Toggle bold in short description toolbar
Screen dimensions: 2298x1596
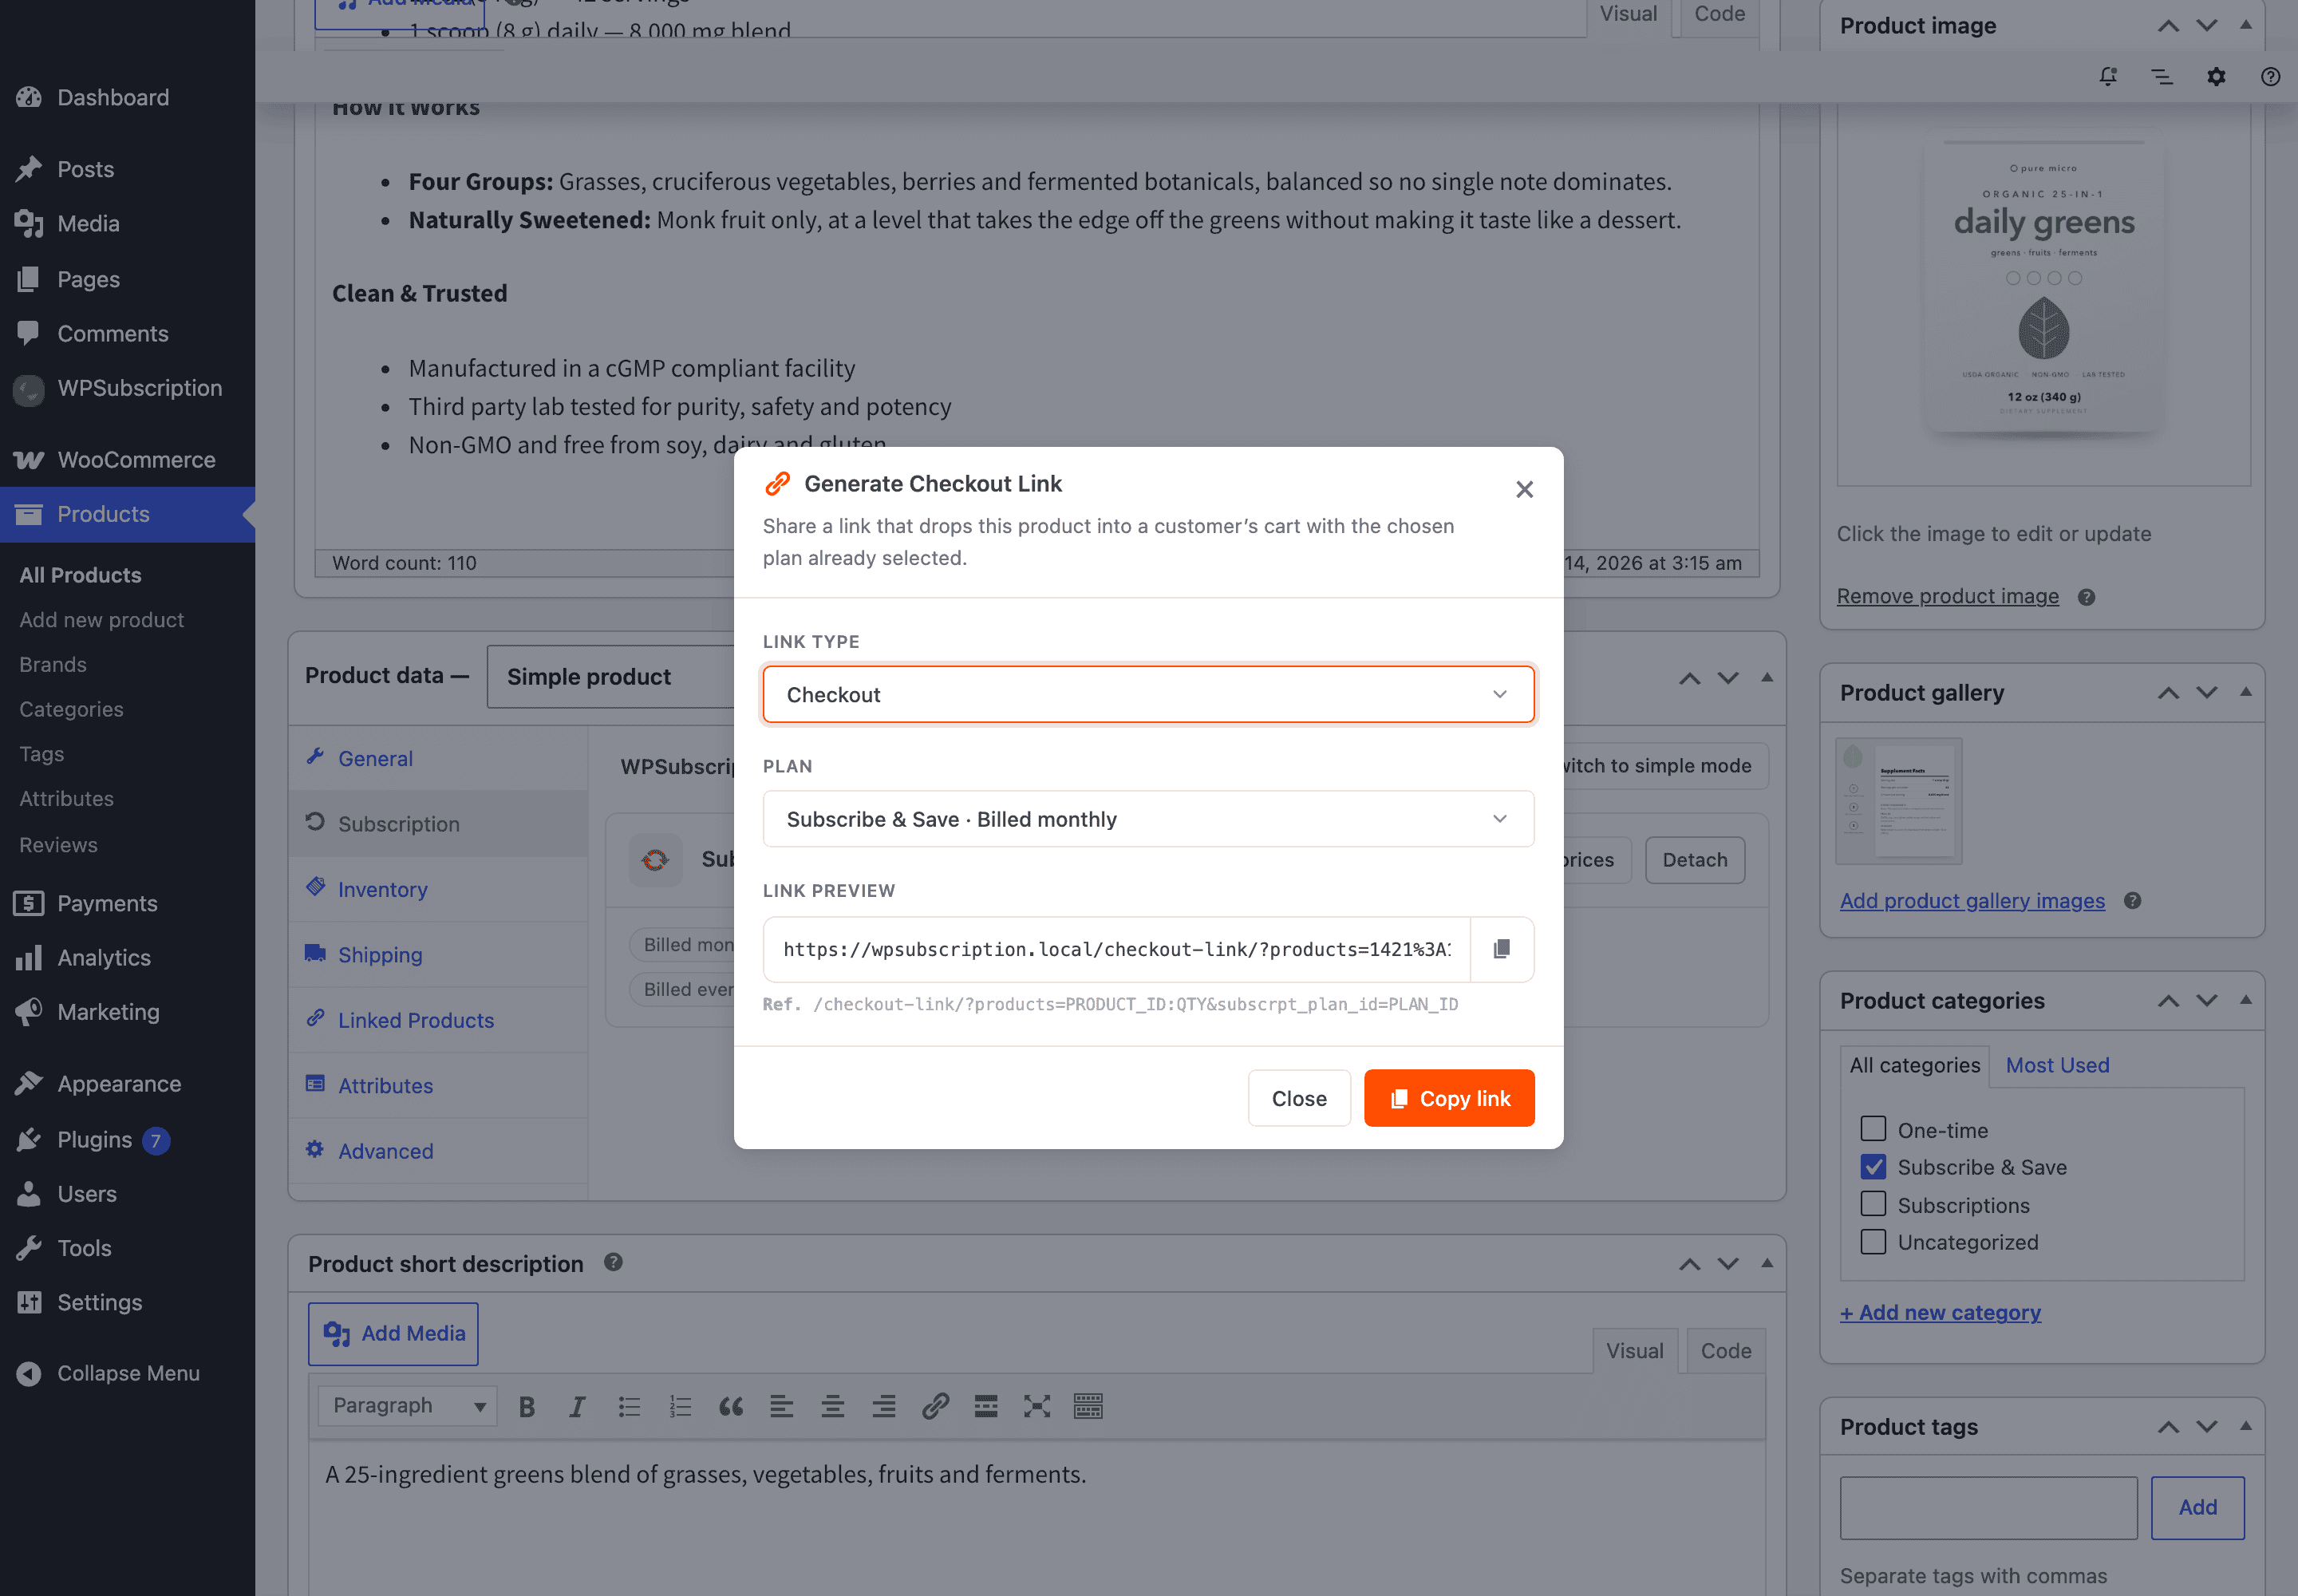pyautogui.click(x=527, y=1407)
